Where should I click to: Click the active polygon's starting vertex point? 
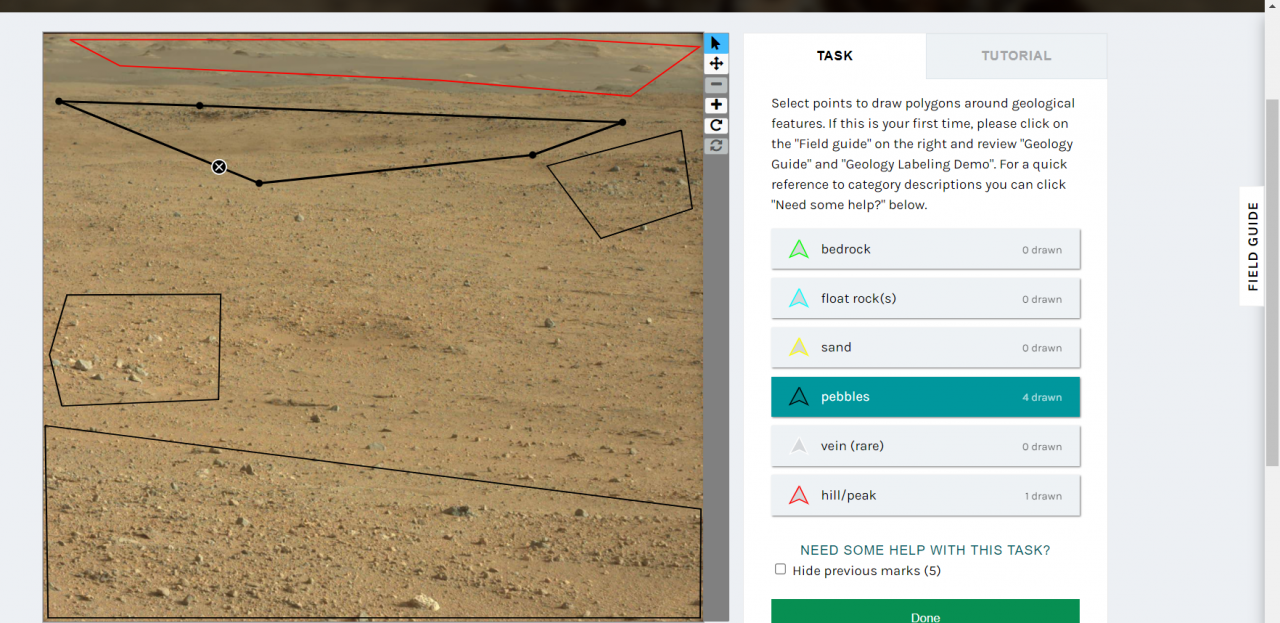(59, 101)
